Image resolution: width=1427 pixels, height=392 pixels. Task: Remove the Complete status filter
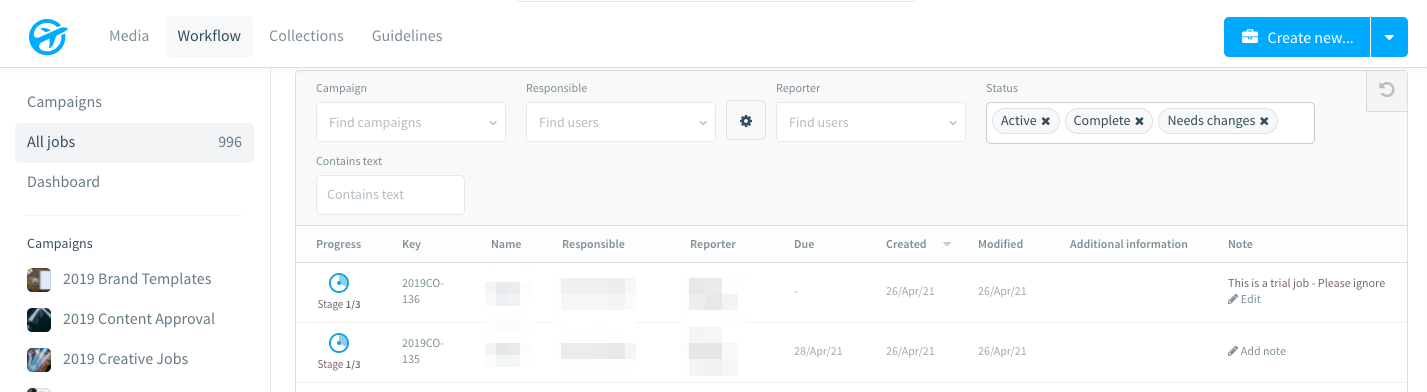point(1139,121)
